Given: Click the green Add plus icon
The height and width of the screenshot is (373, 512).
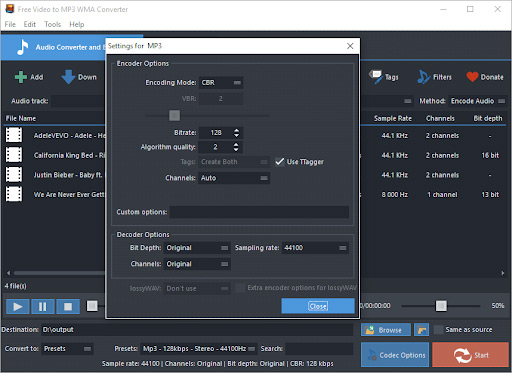Looking at the screenshot, I should point(21,77).
